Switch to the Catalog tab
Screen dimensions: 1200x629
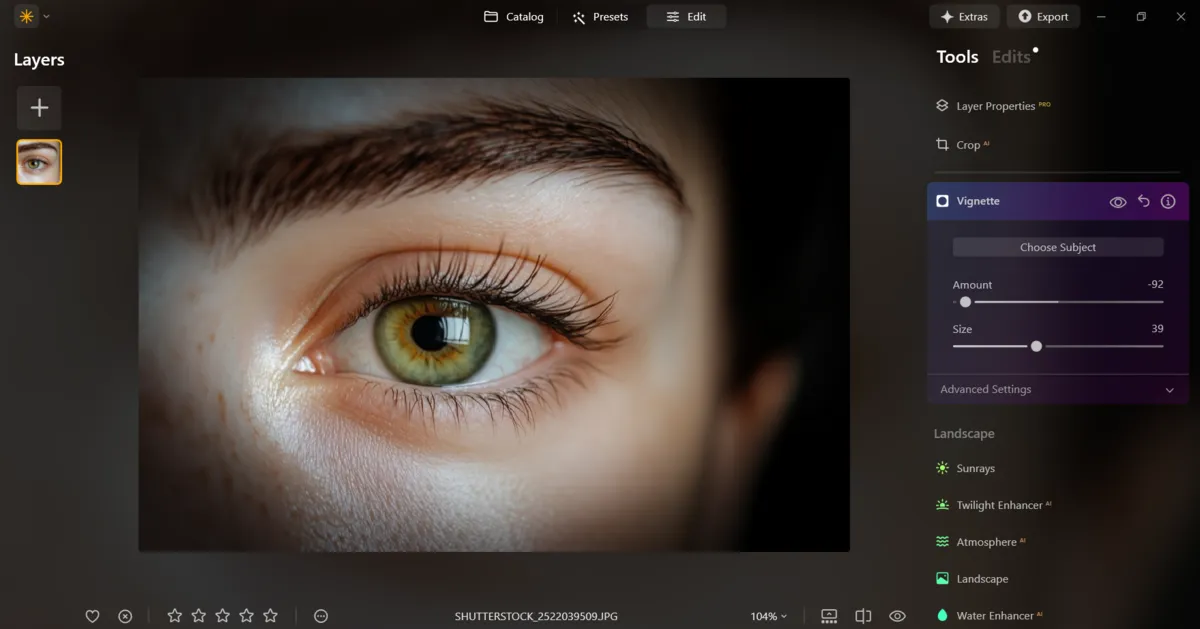coord(513,16)
